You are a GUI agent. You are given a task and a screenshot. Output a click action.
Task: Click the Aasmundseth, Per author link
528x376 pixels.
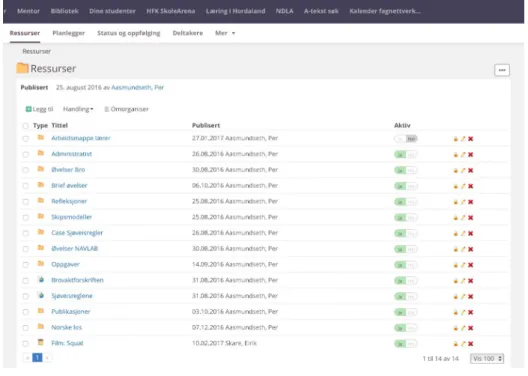(137, 88)
